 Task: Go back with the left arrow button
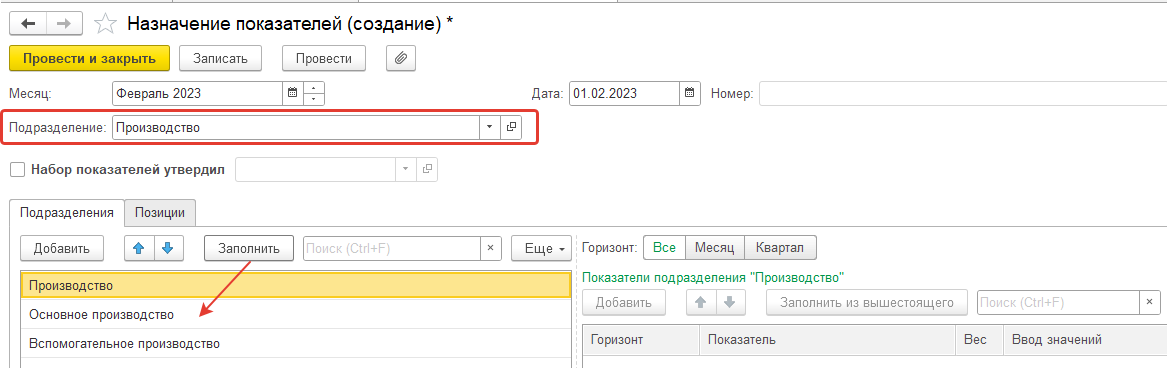pyautogui.click(x=28, y=24)
